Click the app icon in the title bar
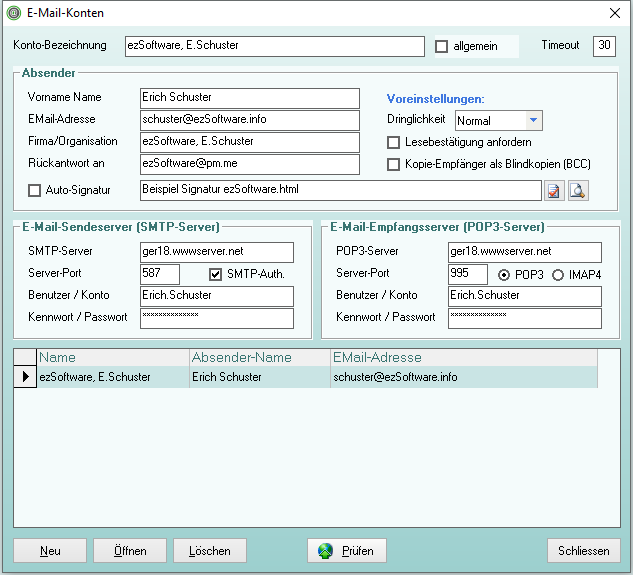The image size is (633, 575). tap(14, 13)
